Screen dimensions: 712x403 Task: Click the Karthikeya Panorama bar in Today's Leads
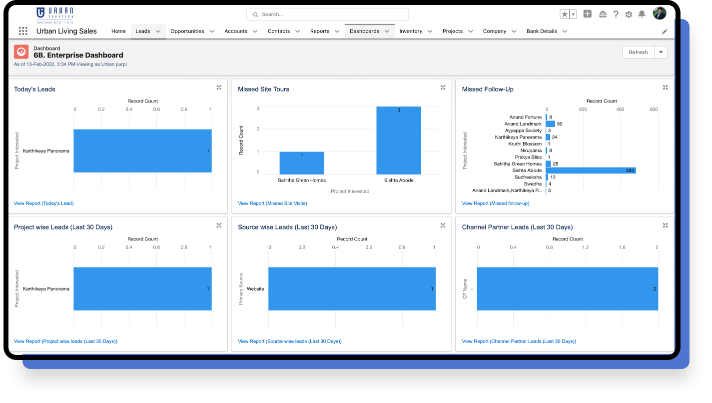143,151
